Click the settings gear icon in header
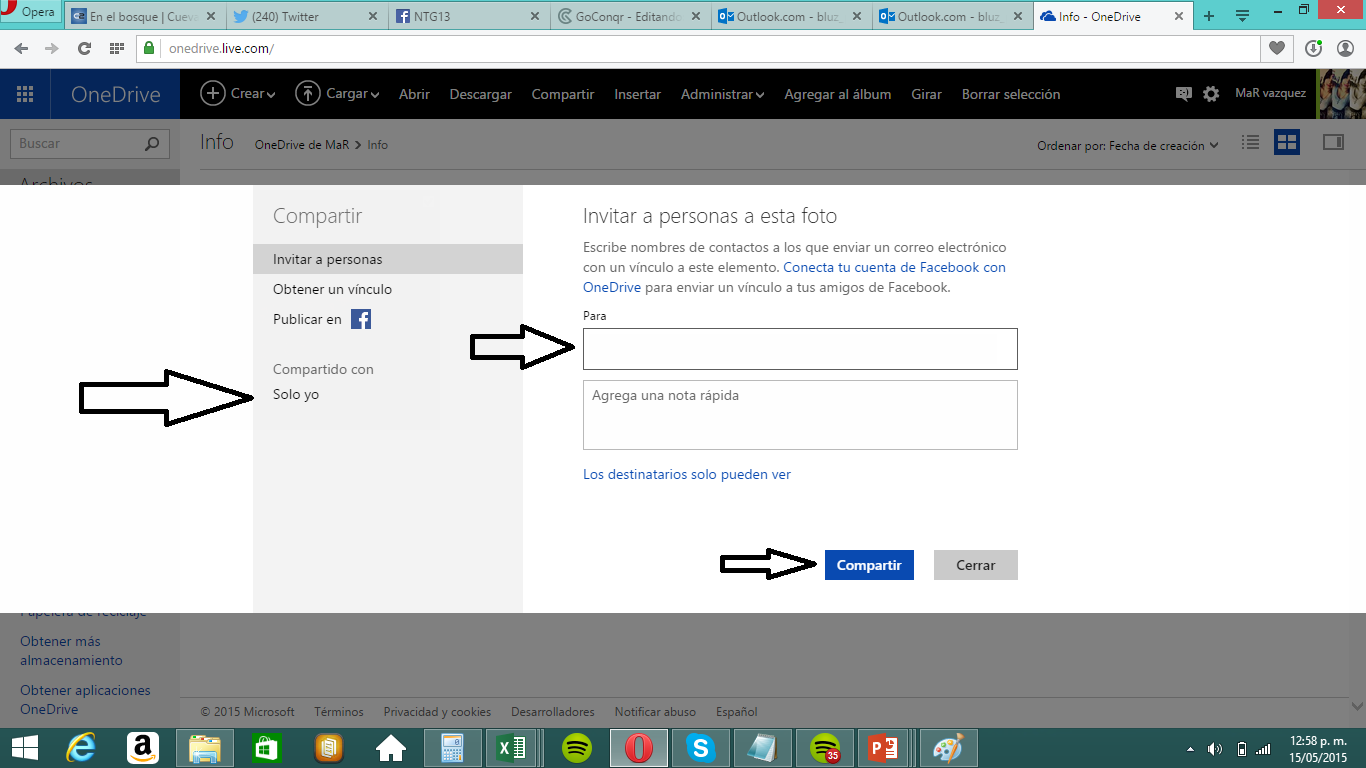 coord(1211,94)
